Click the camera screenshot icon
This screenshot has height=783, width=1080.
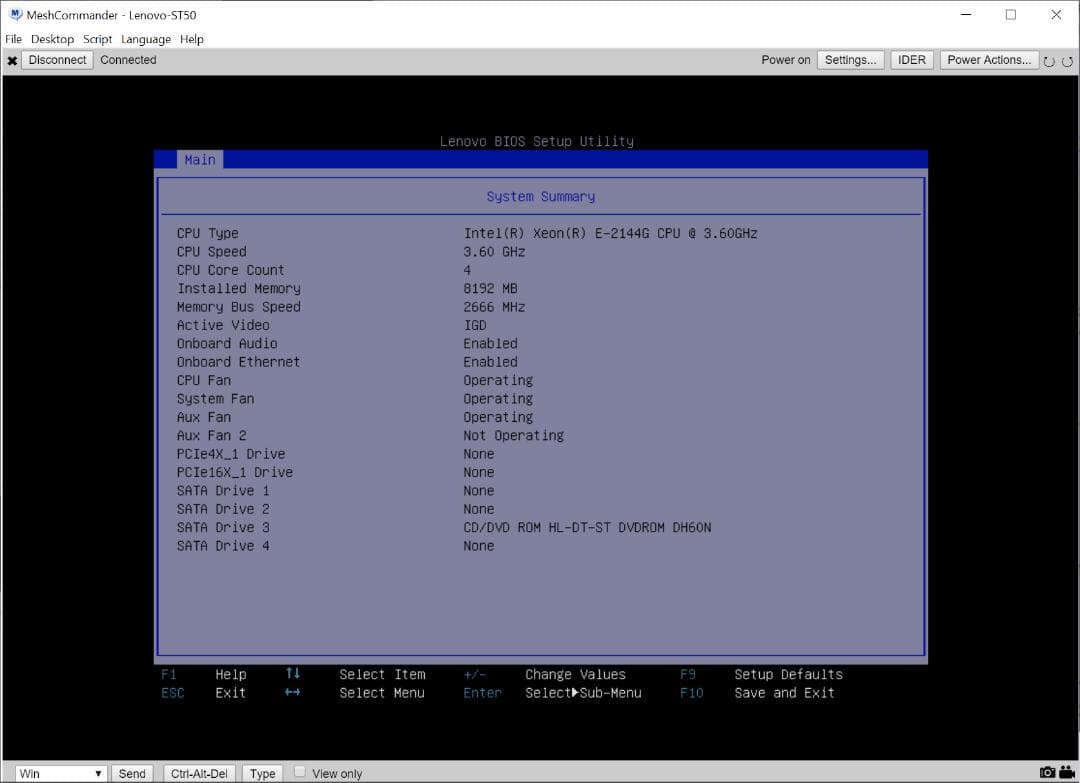click(1047, 773)
